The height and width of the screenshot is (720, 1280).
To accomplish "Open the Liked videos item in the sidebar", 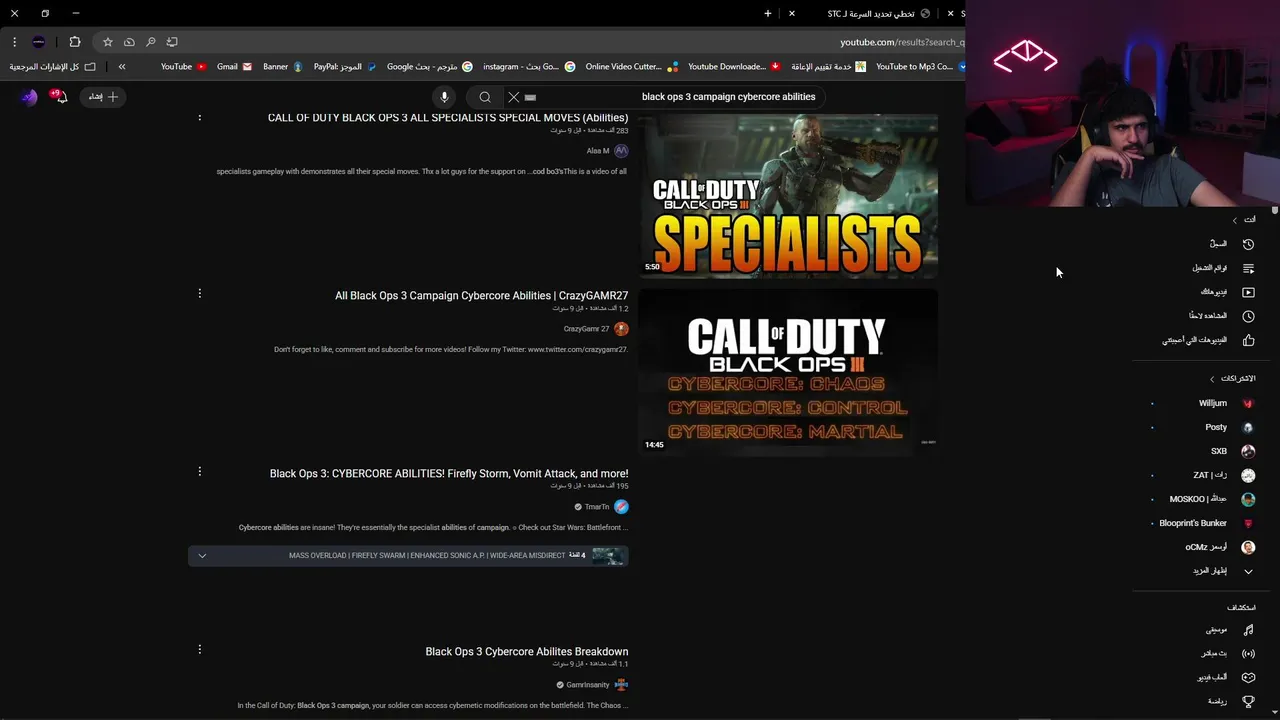I will 1207,340.
